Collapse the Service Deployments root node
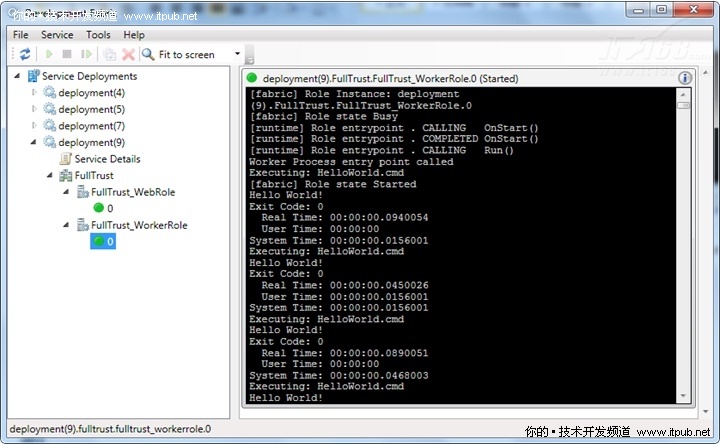 [17, 76]
